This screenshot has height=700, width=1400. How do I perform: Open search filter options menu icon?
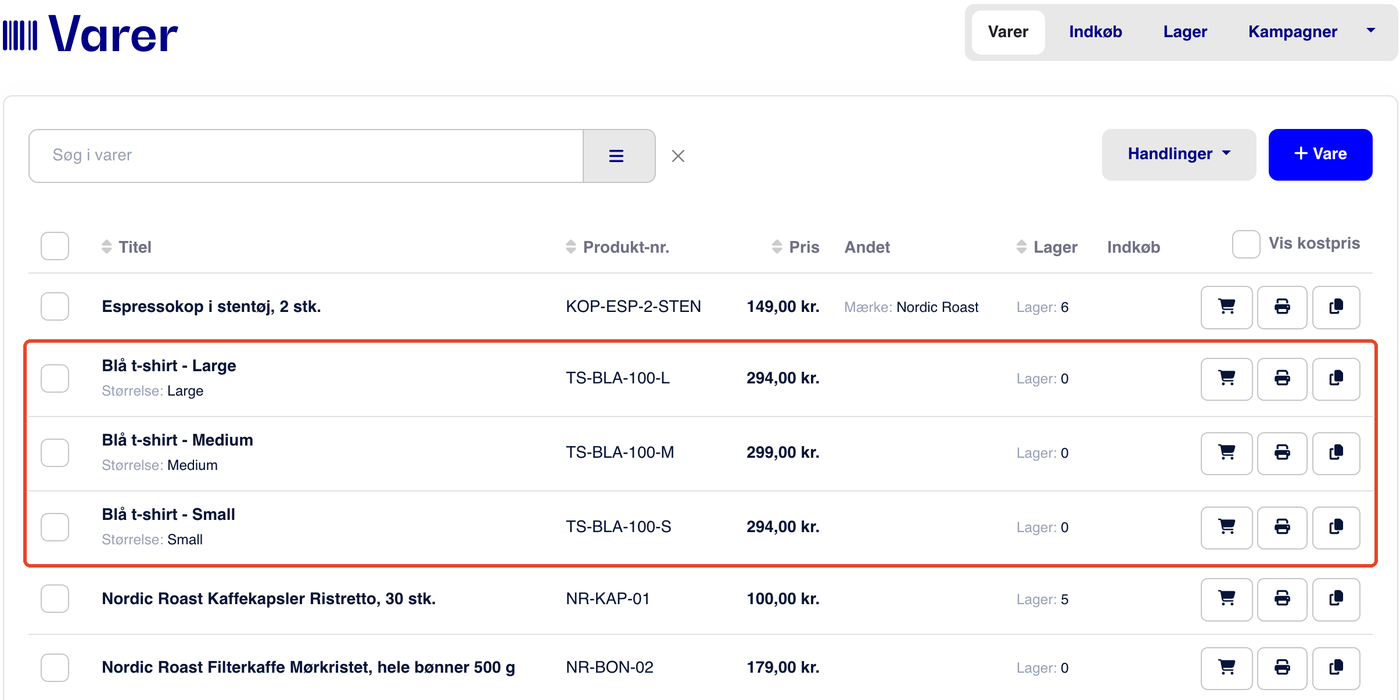pos(619,156)
